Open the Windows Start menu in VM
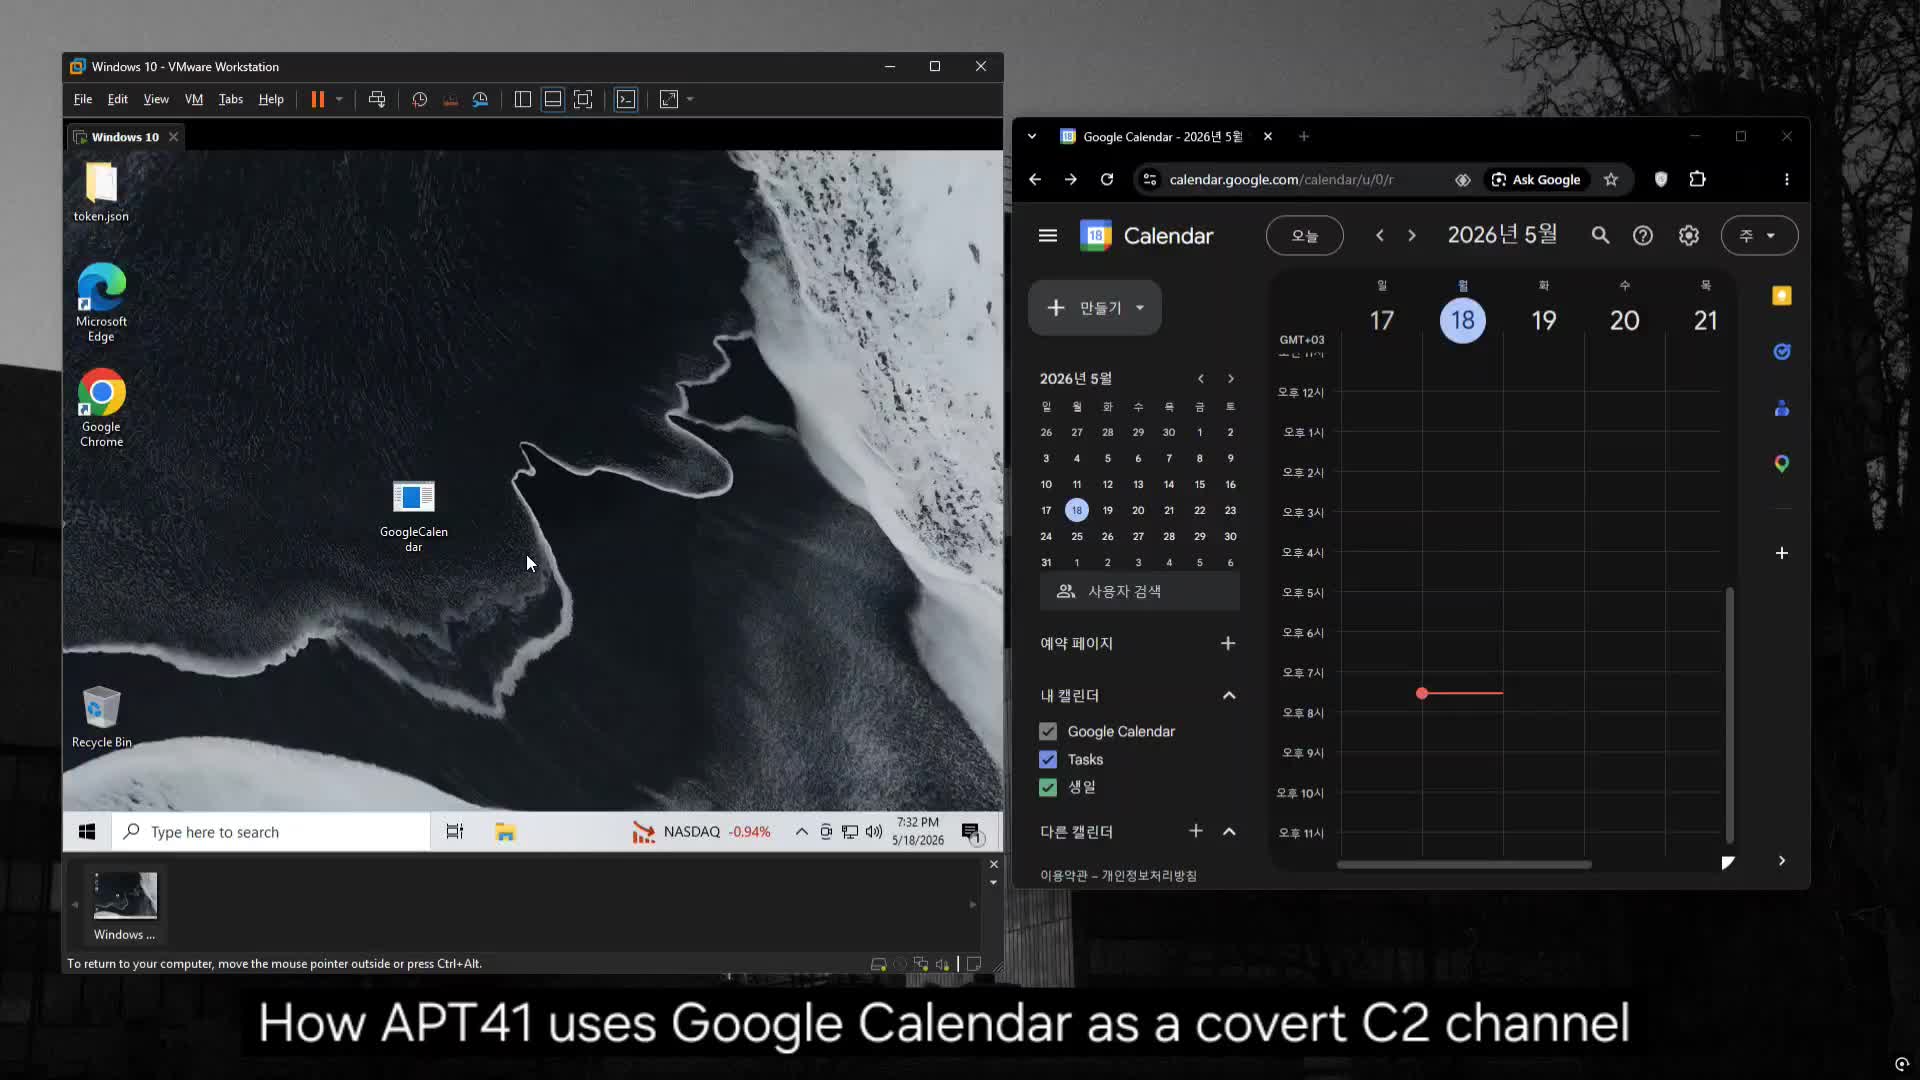This screenshot has height=1080, width=1920. coord(87,832)
